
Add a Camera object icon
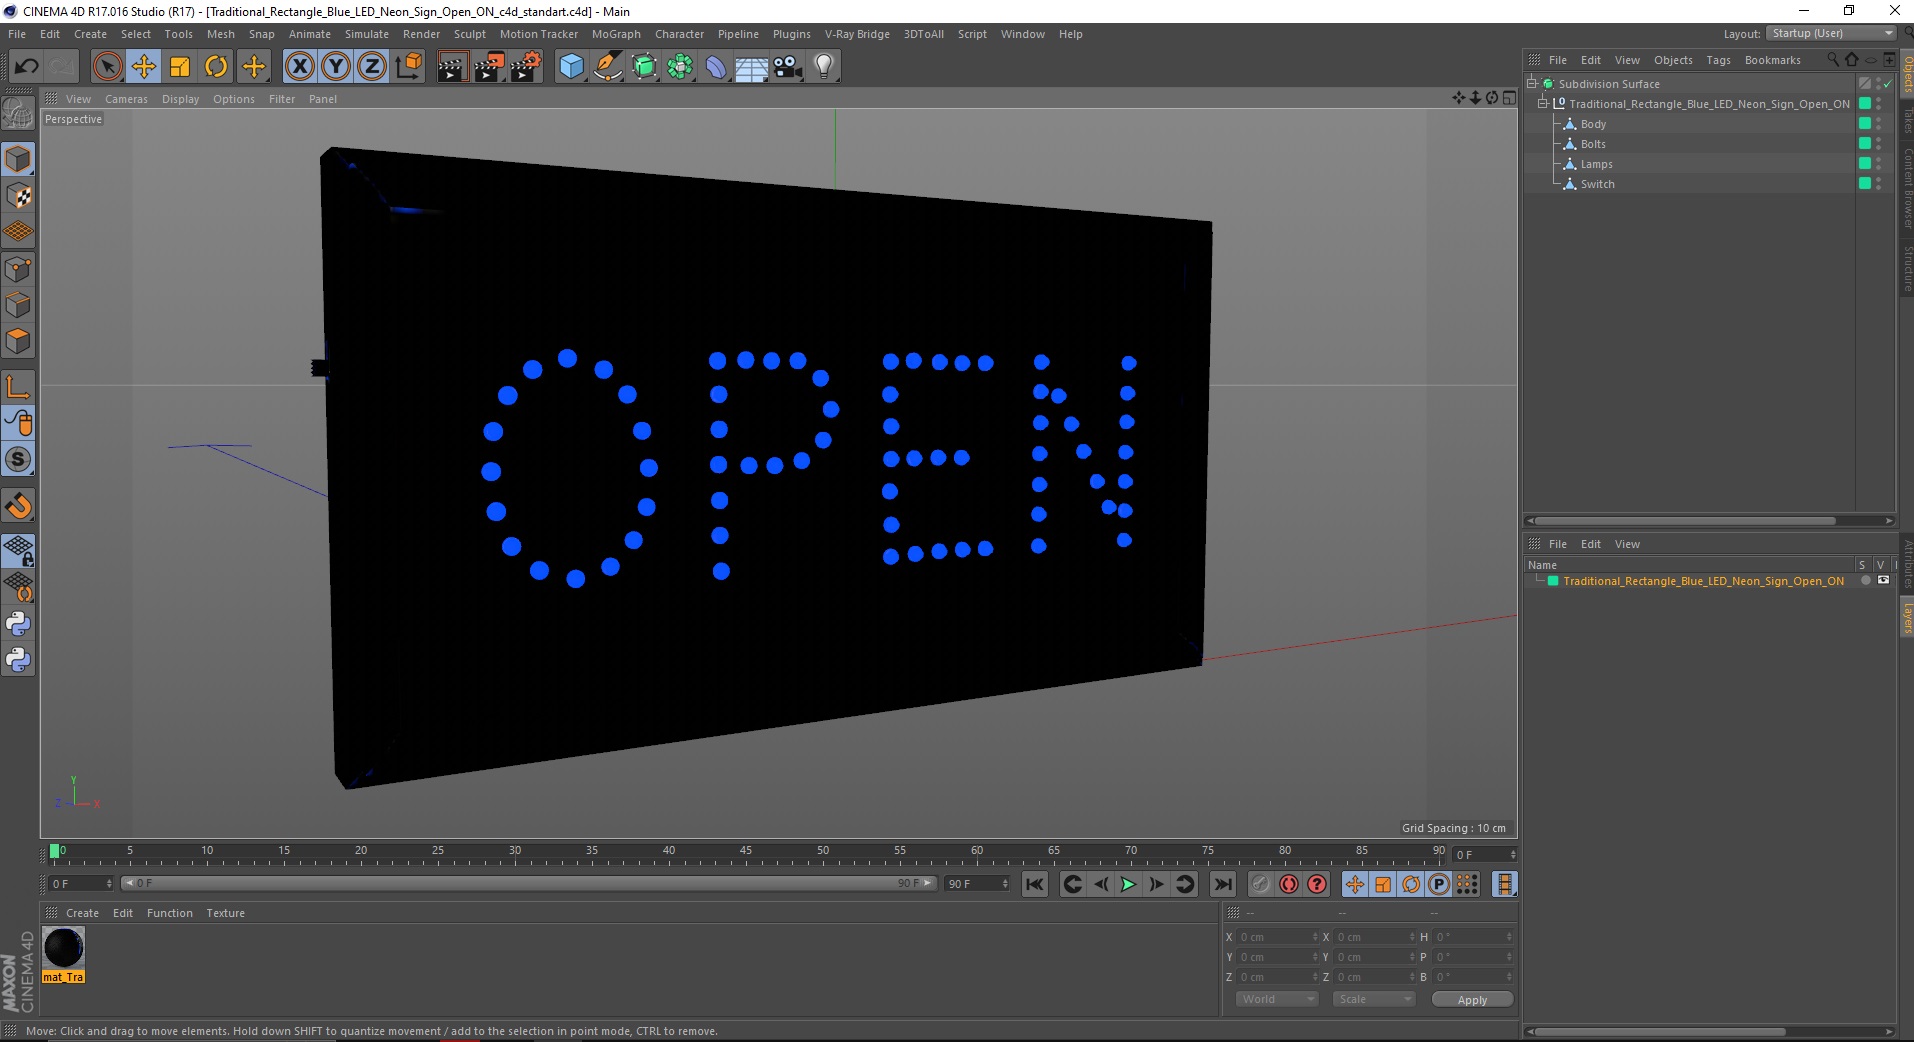point(788,67)
